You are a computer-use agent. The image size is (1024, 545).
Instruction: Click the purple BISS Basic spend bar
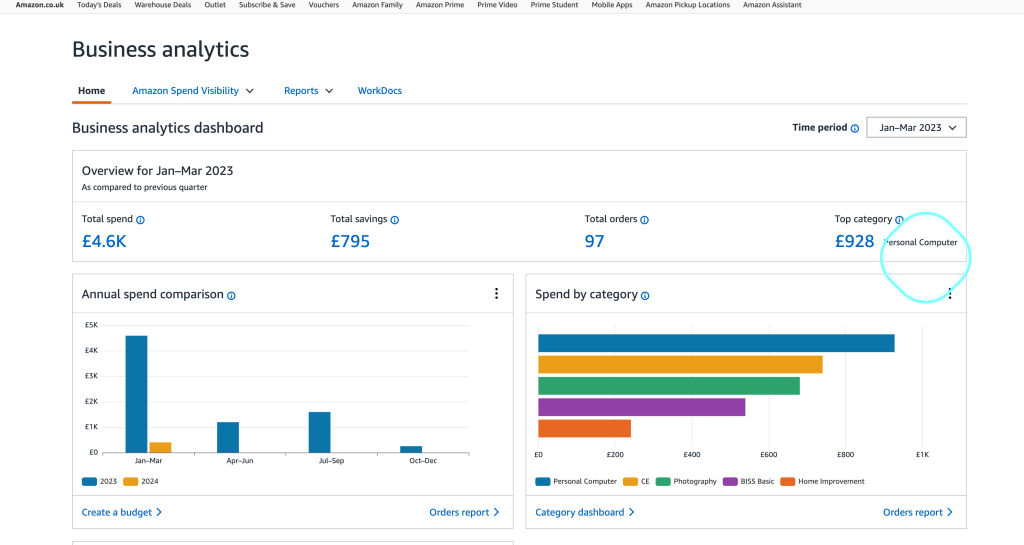point(641,407)
